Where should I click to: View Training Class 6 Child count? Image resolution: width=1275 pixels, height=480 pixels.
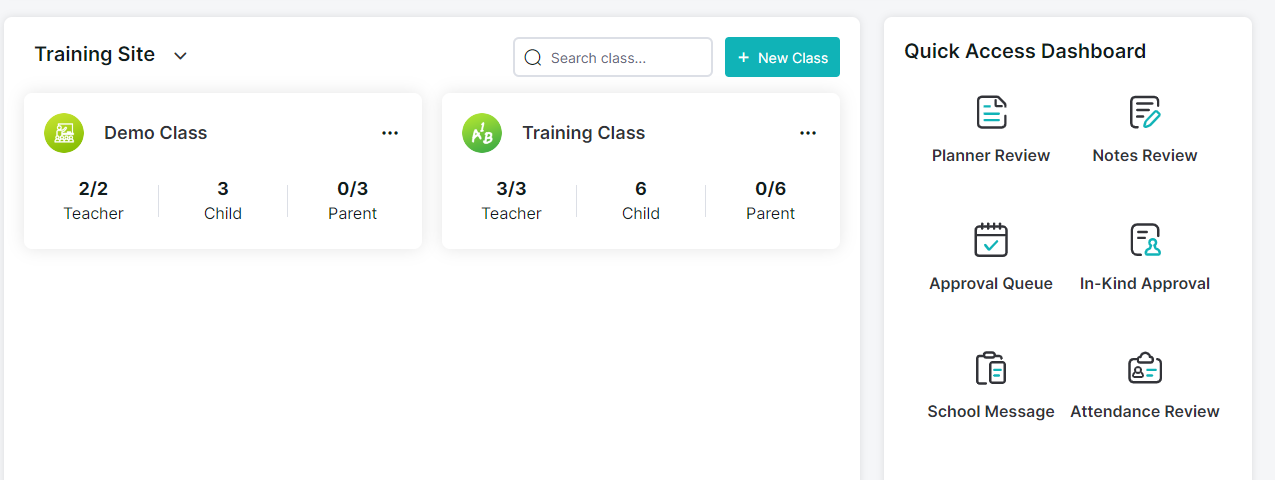[641, 200]
